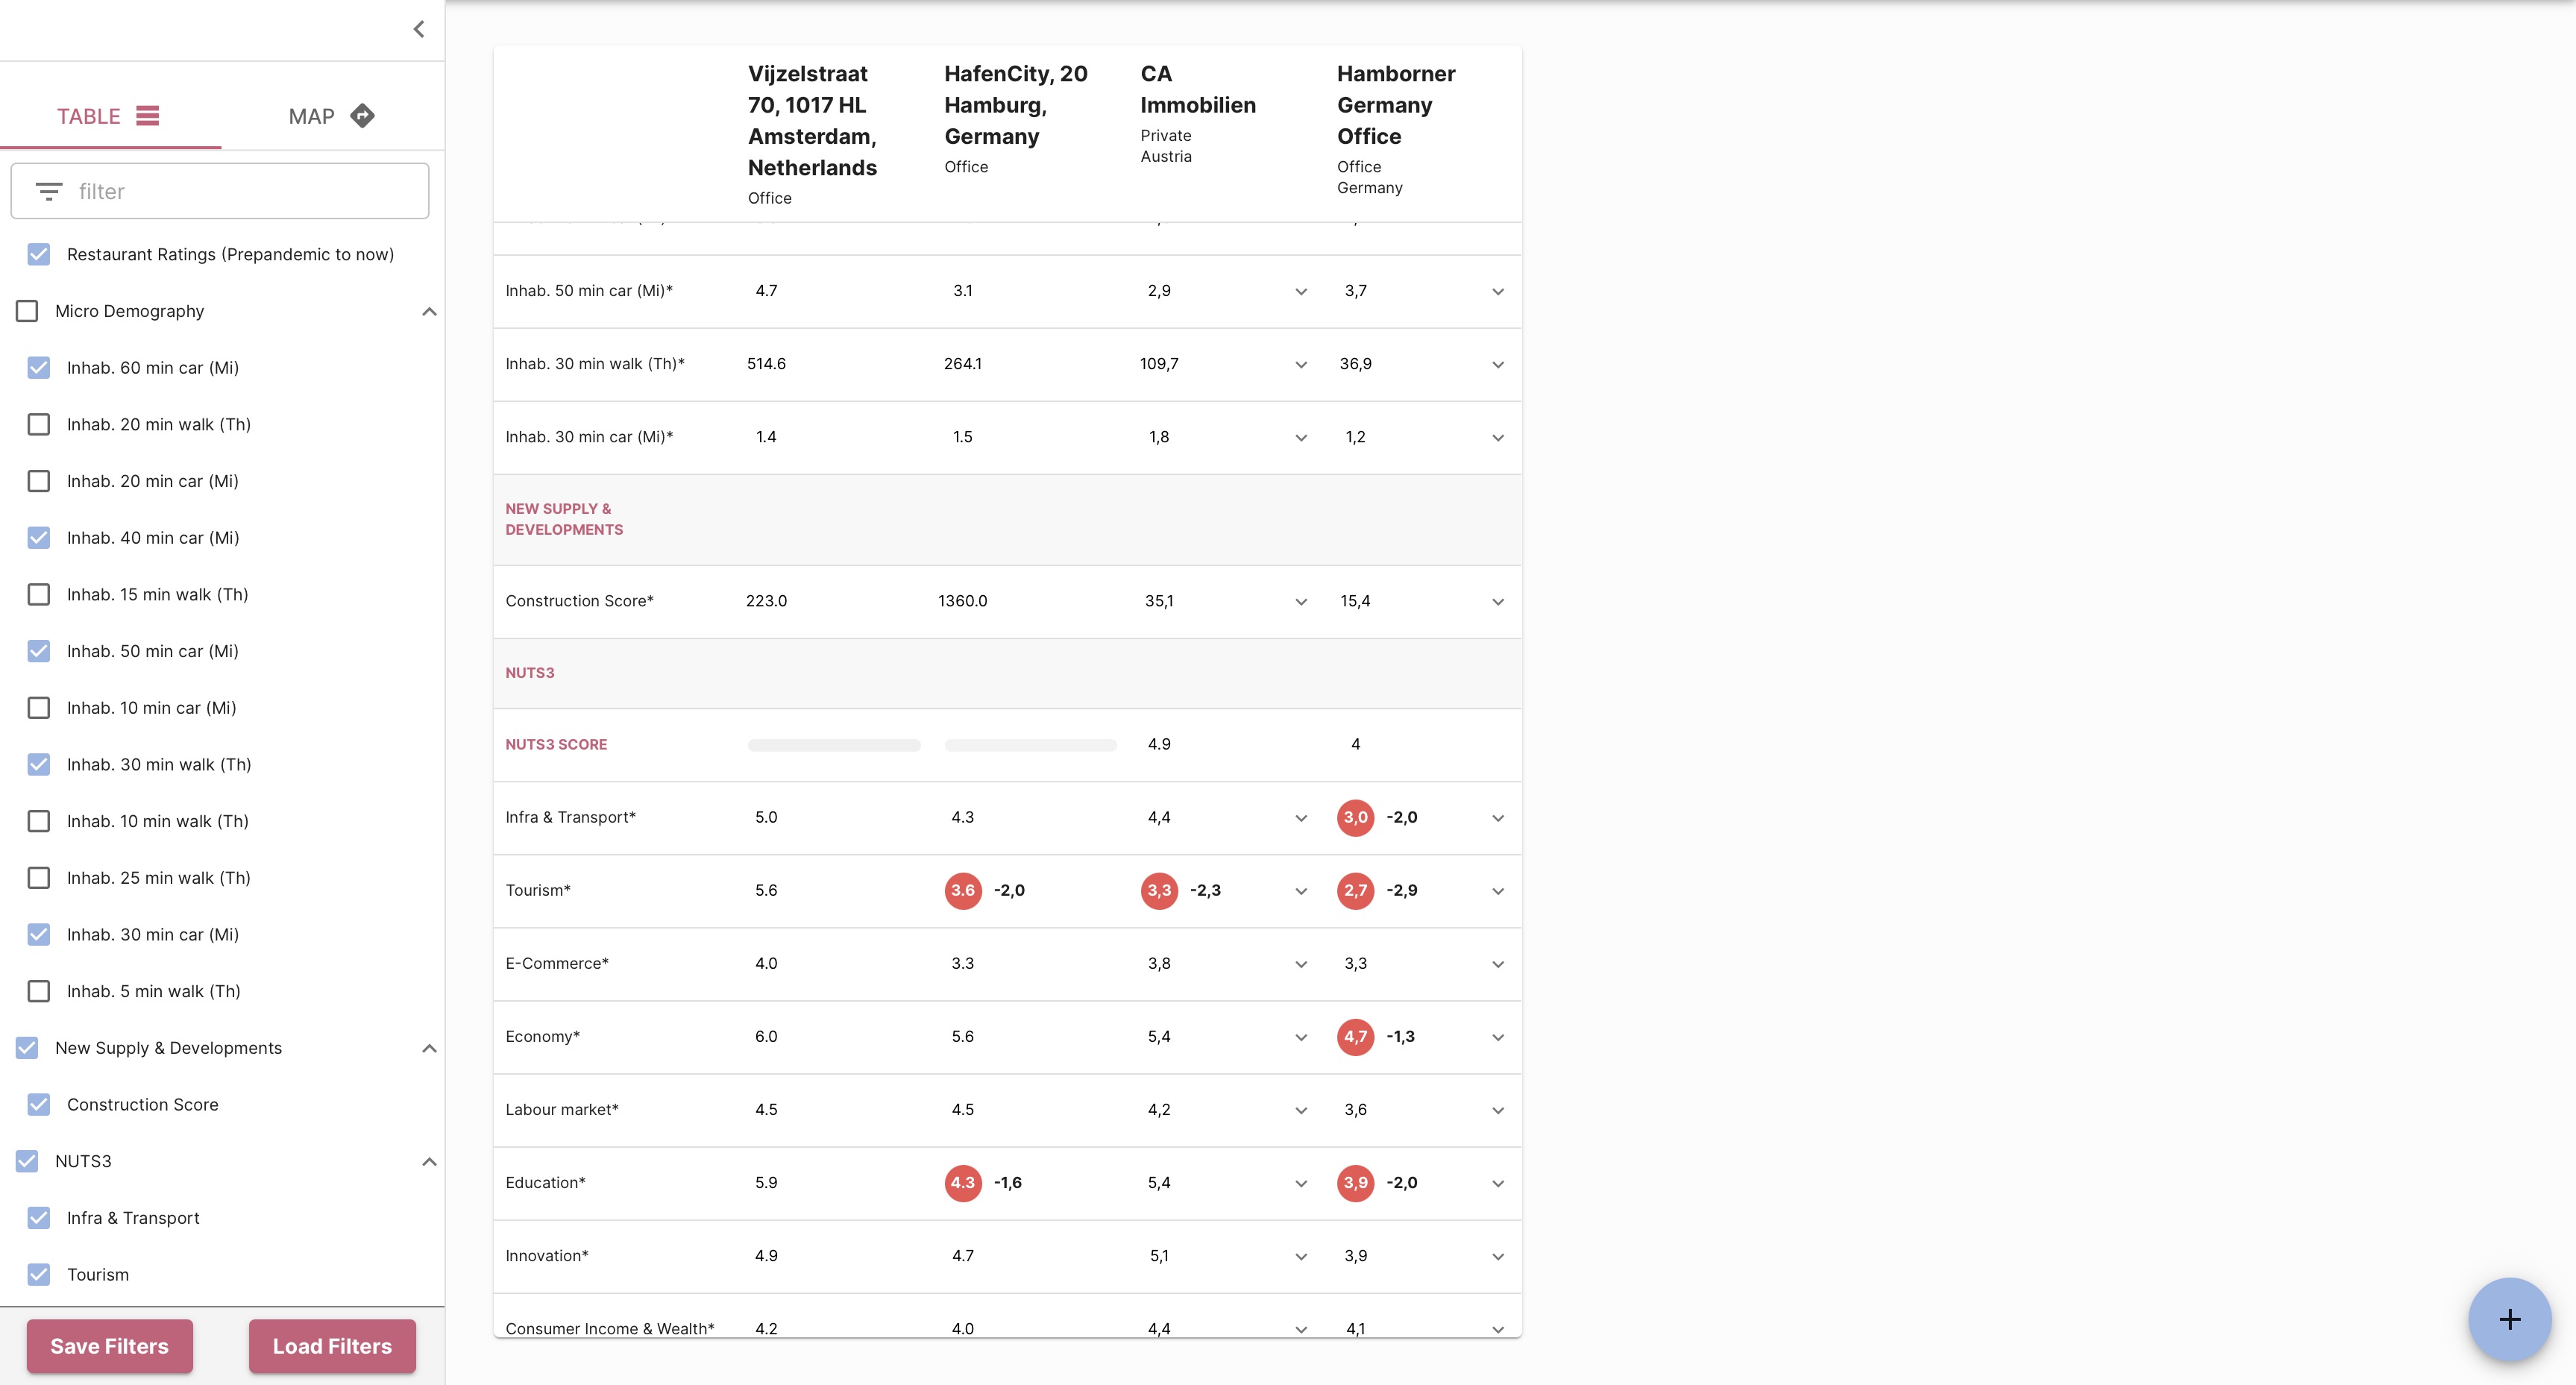Image resolution: width=2576 pixels, height=1385 pixels.
Task: Uncheck Infra & Transport filter
Action: [x=39, y=1218]
